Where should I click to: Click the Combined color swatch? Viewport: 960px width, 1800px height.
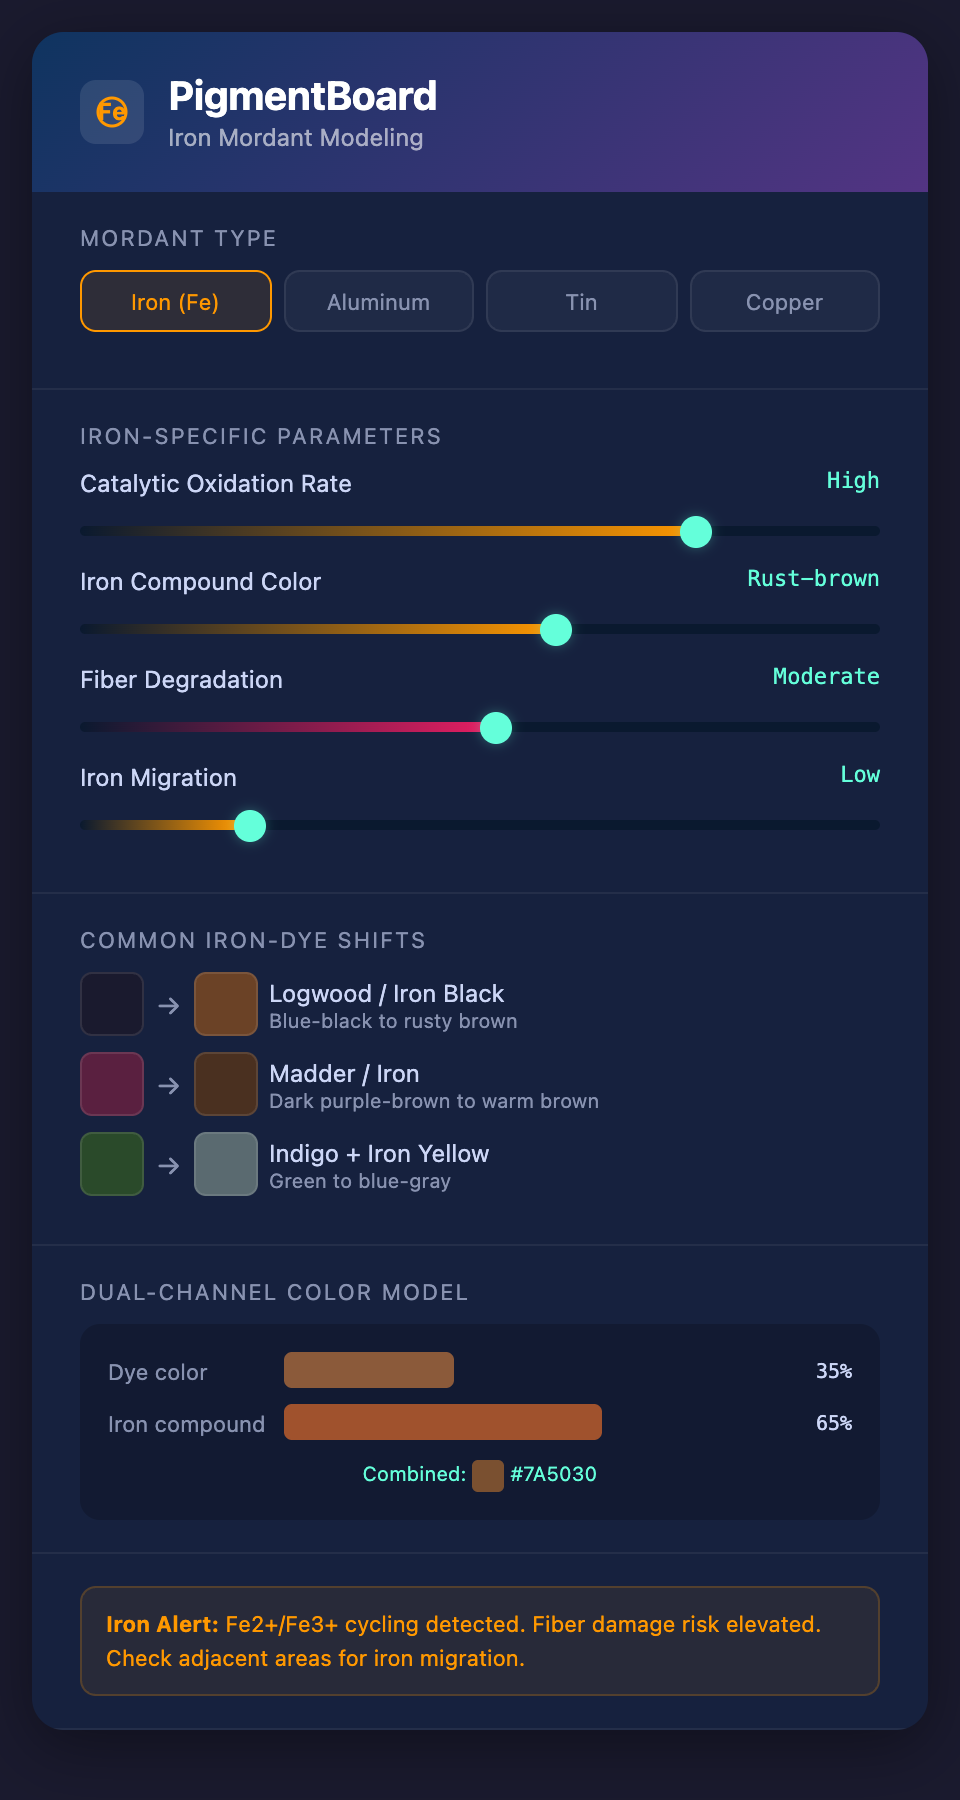pyautogui.click(x=488, y=1475)
